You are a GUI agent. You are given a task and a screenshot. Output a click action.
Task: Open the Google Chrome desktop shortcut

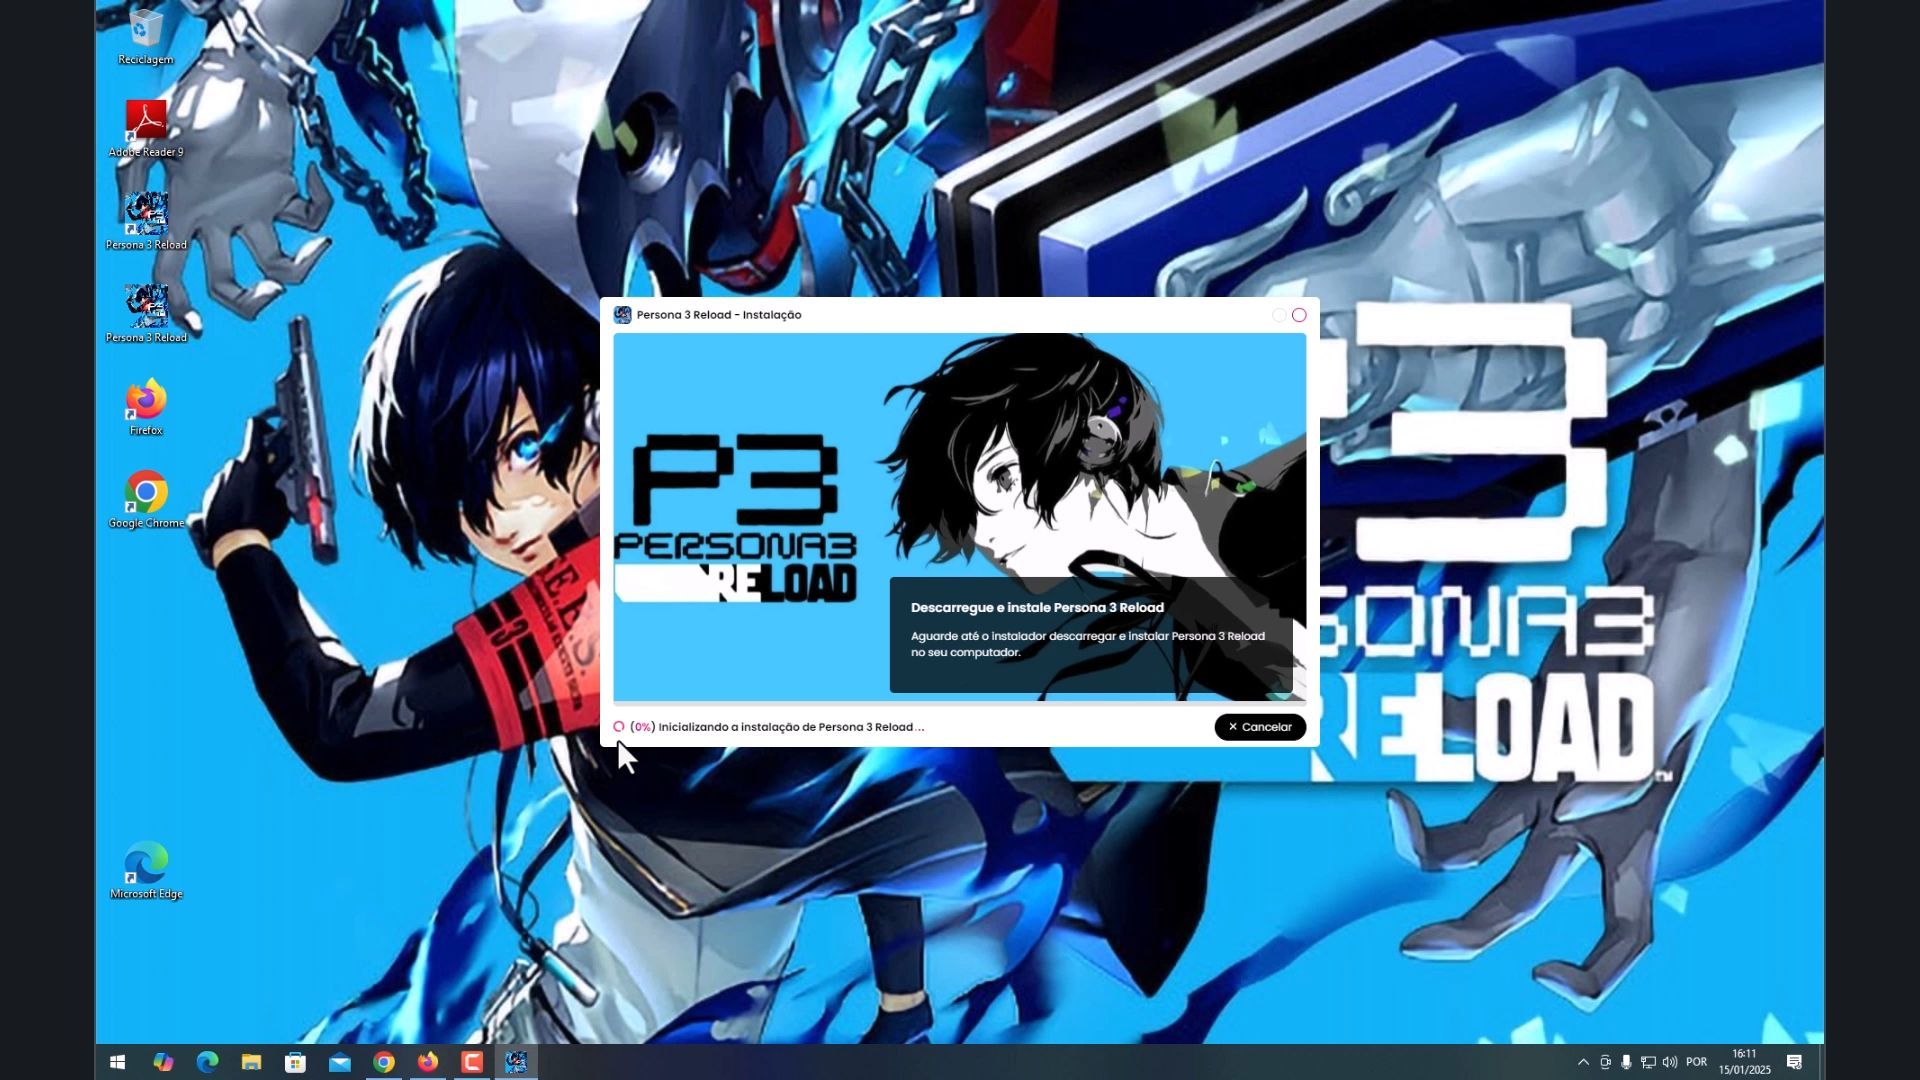(x=146, y=500)
